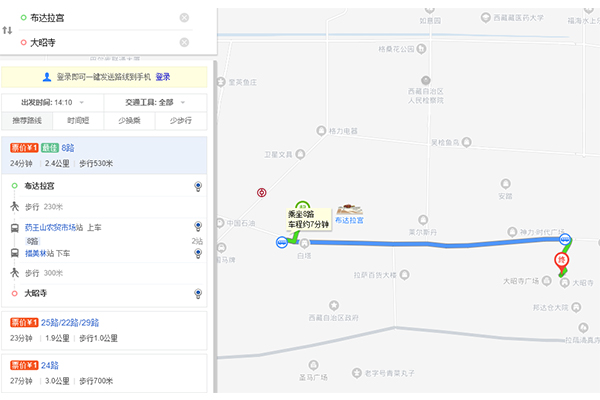The width and height of the screenshot is (600, 400).
Task: Expand the 25路/22路/29路 route option
Action: click(70, 323)
